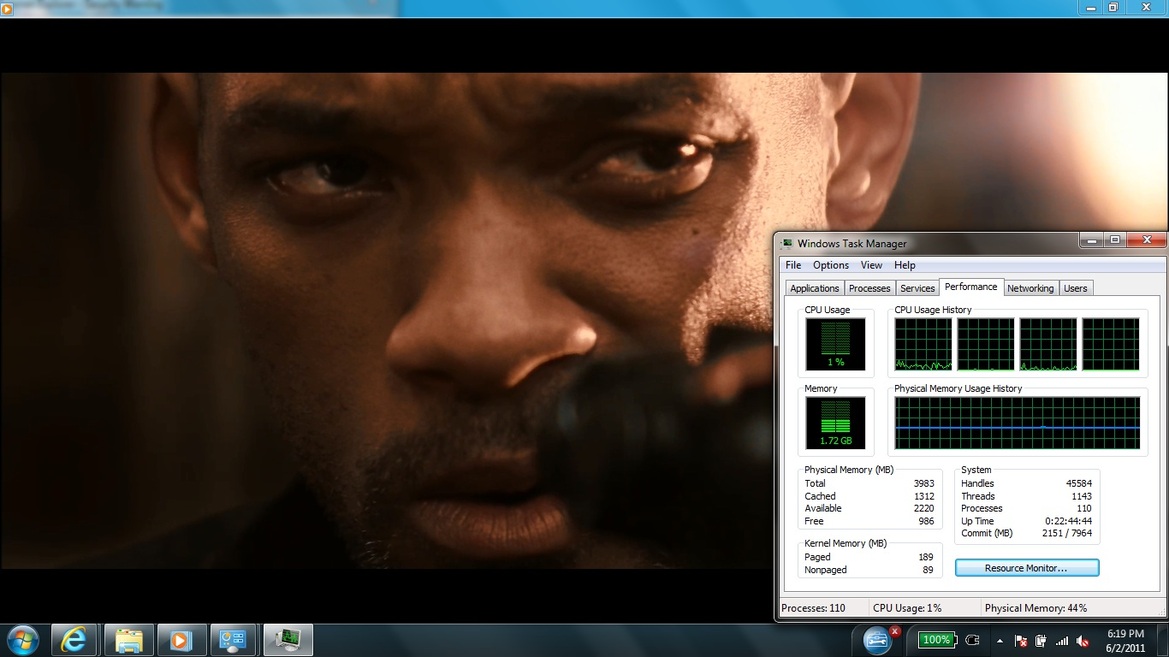1169x657 pixels.
Task: Open the Control Panel taskbar icon
Action: coord(233,641)
